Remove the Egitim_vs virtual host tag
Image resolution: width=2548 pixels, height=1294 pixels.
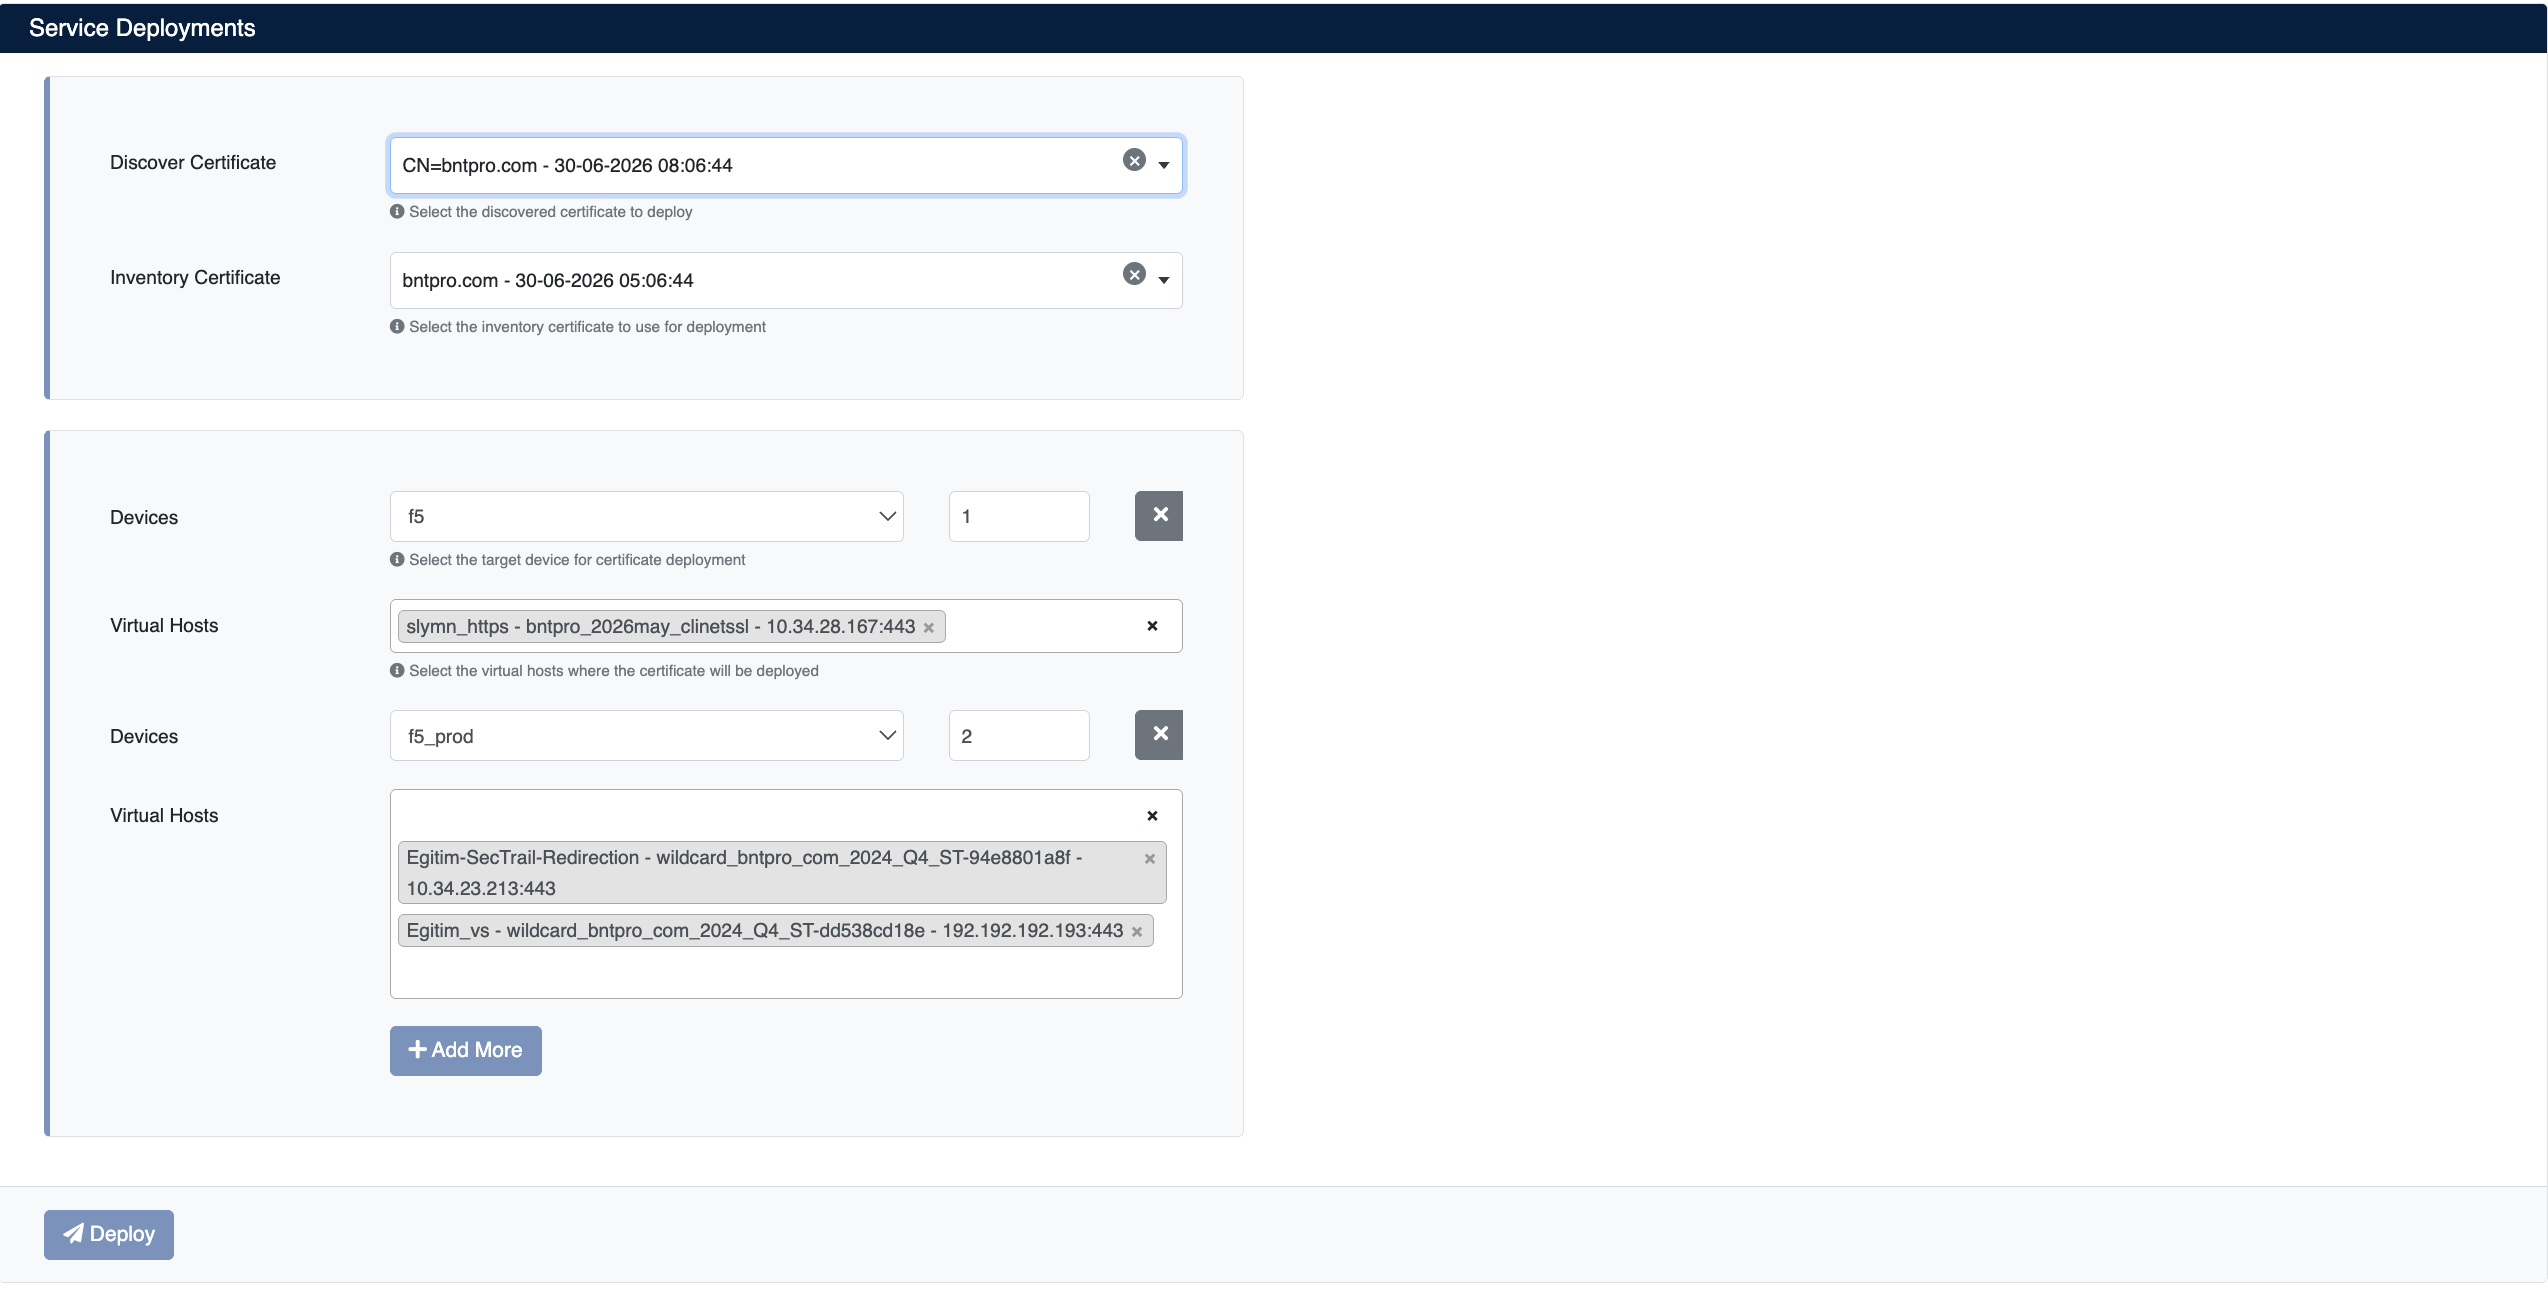point(1137,932)
